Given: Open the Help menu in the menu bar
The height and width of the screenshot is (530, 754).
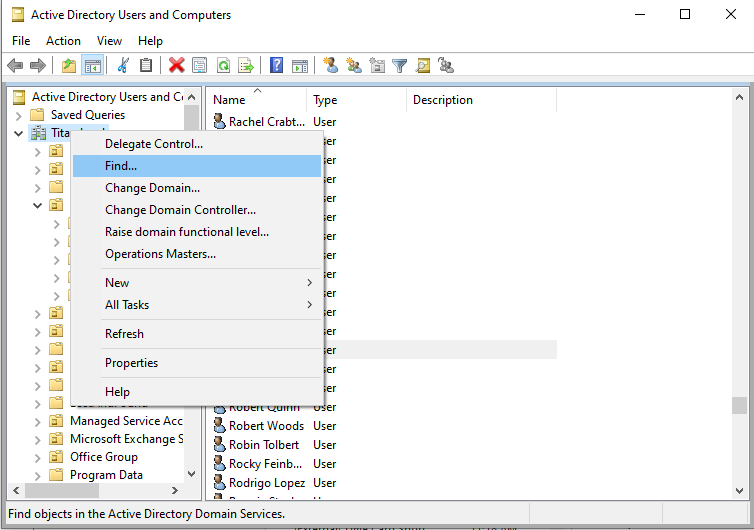Looking at the screenshot, I should point(150,41).
